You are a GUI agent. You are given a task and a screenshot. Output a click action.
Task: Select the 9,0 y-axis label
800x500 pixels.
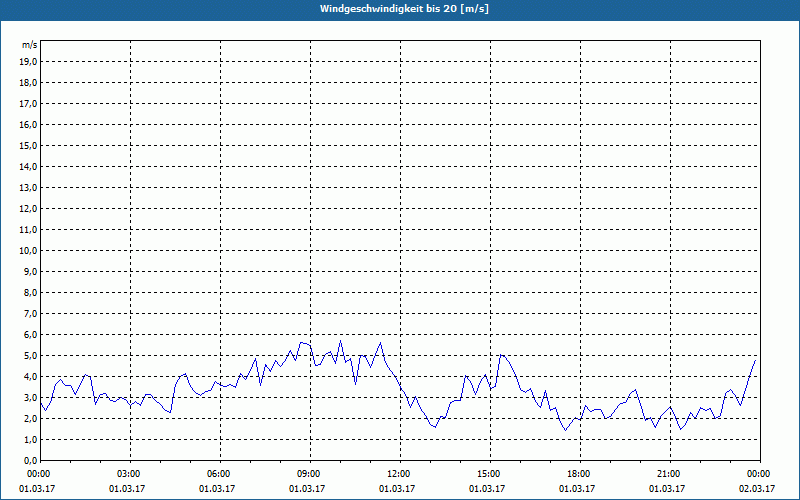pyautogui.click(x=30, y=271)
